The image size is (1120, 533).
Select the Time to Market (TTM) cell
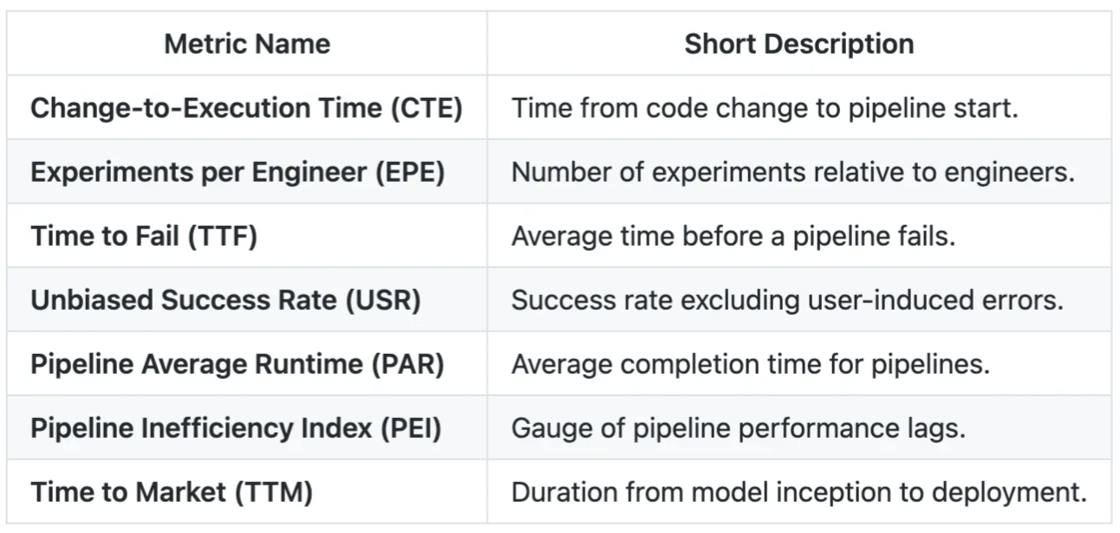[x=172, y=492]
